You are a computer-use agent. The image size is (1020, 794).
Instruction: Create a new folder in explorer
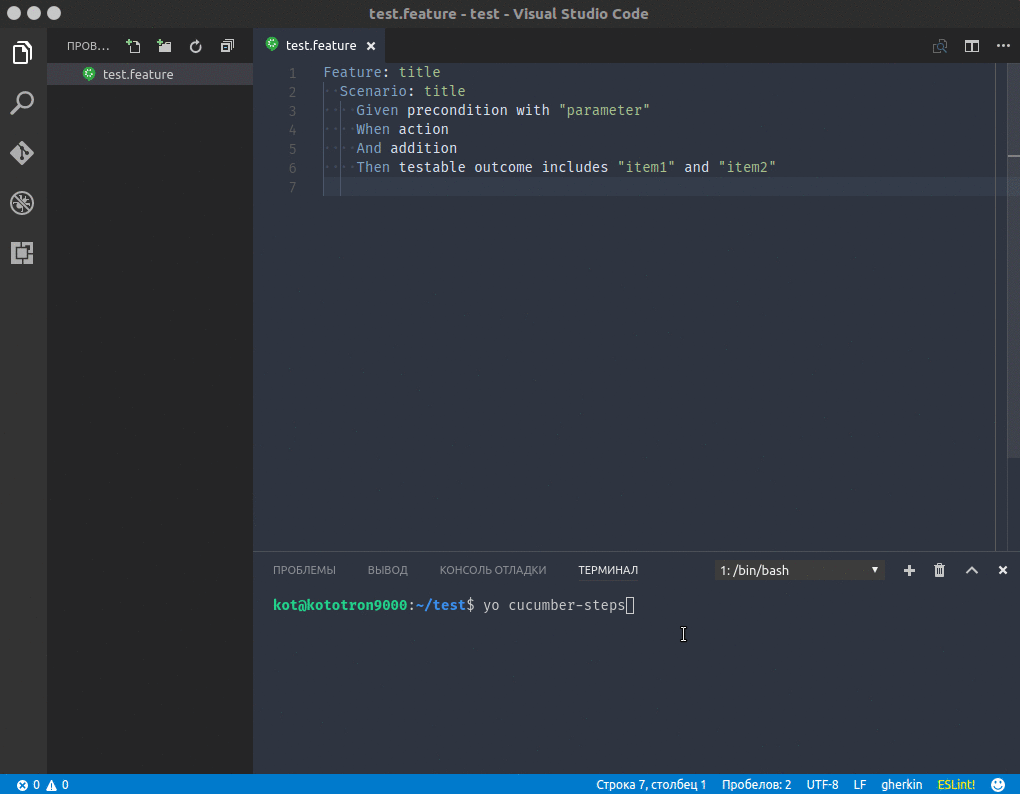pyautogui.click(x=165, y=46)
